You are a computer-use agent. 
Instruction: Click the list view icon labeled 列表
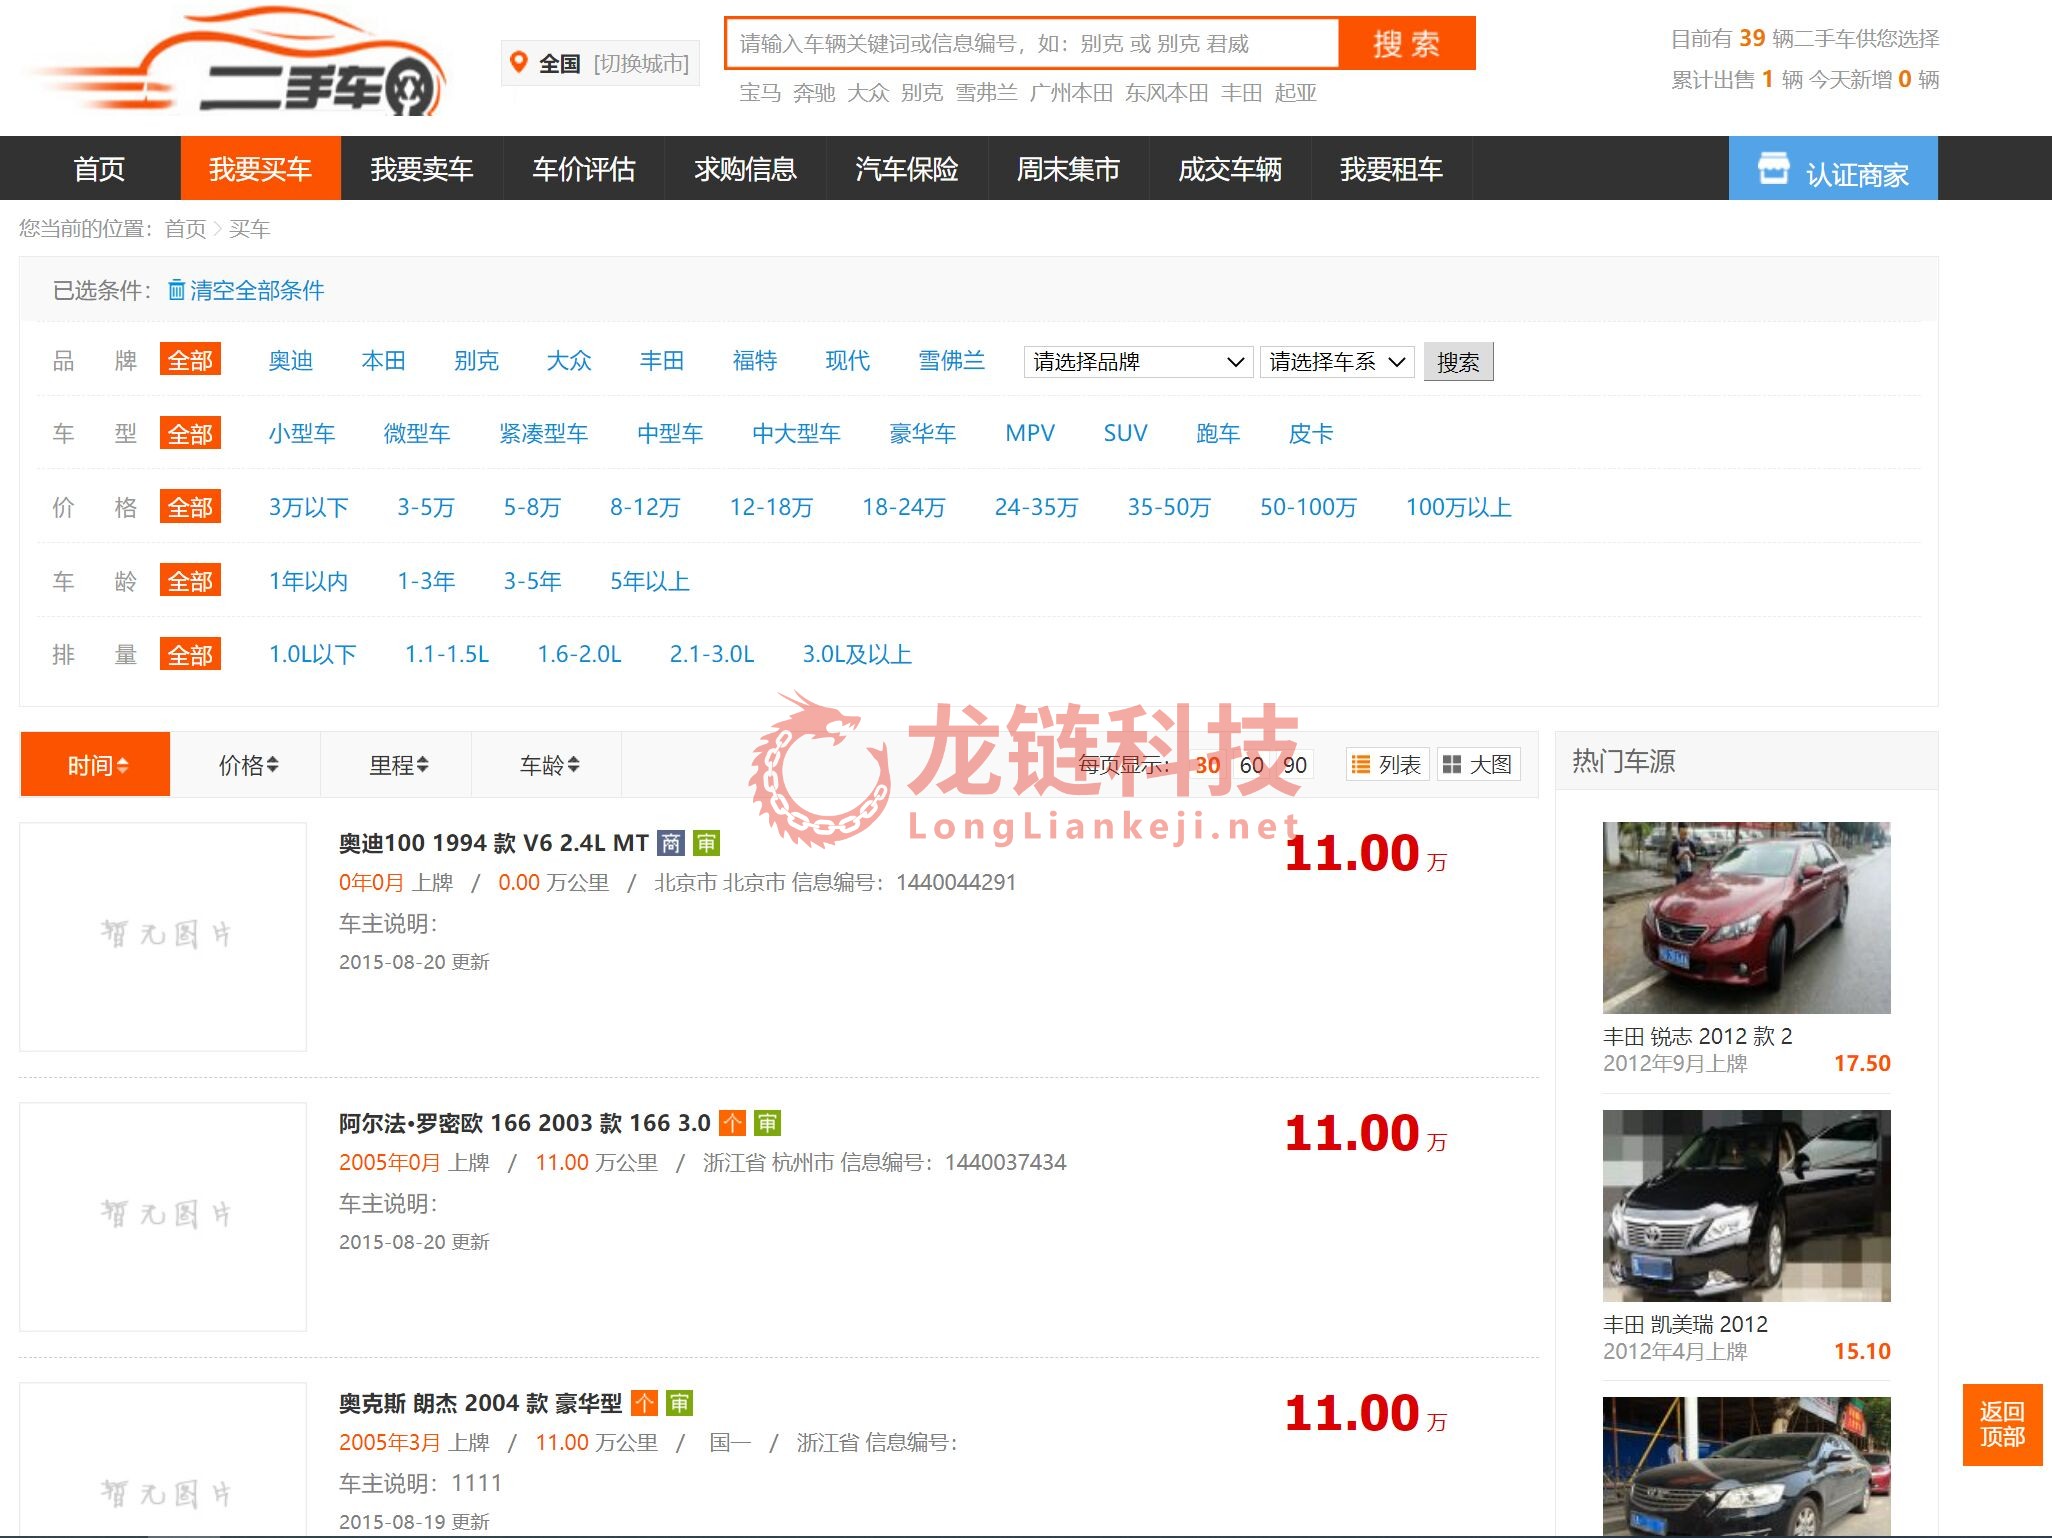1360,765
